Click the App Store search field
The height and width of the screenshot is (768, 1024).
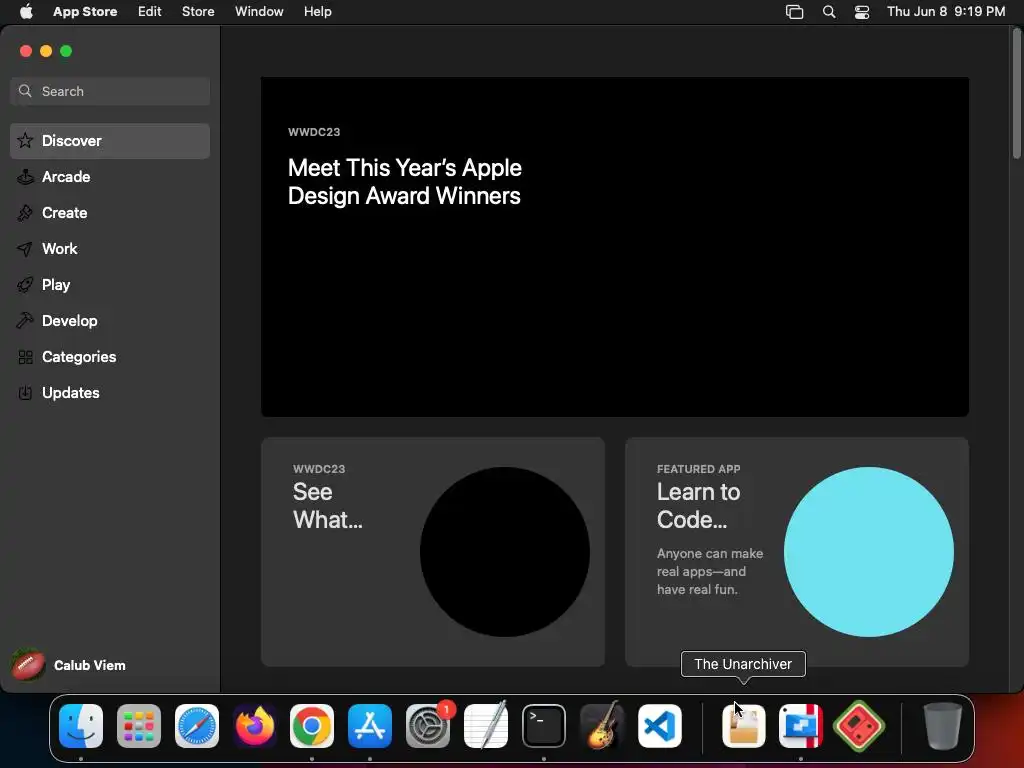point(110,91)
